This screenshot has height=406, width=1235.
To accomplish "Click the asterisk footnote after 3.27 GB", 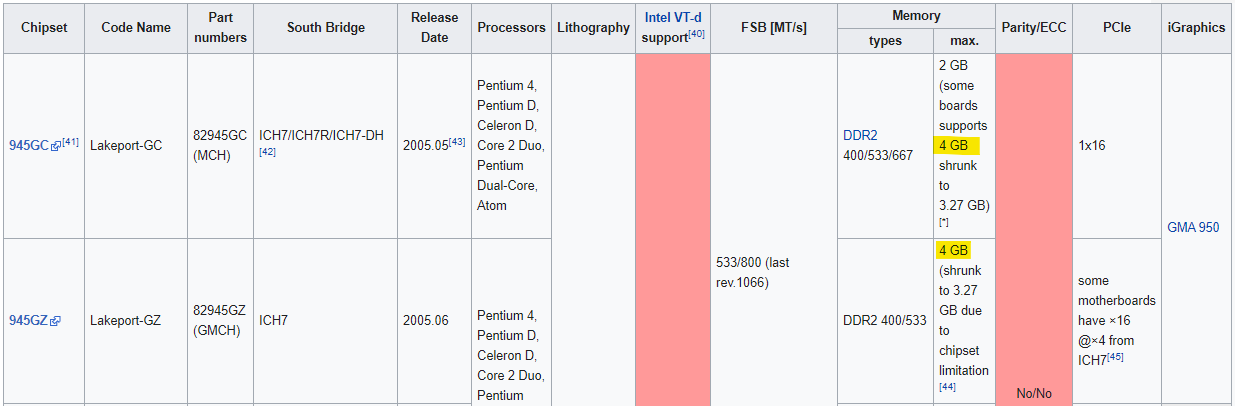I will (943, 222).
